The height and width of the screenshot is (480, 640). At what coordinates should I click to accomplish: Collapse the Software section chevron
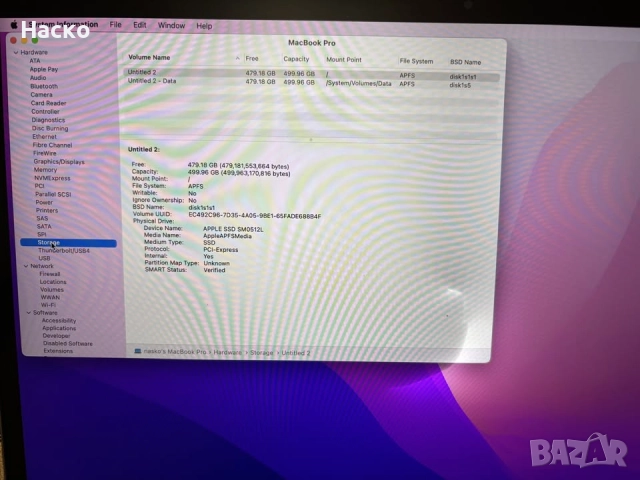click(29, 313)
